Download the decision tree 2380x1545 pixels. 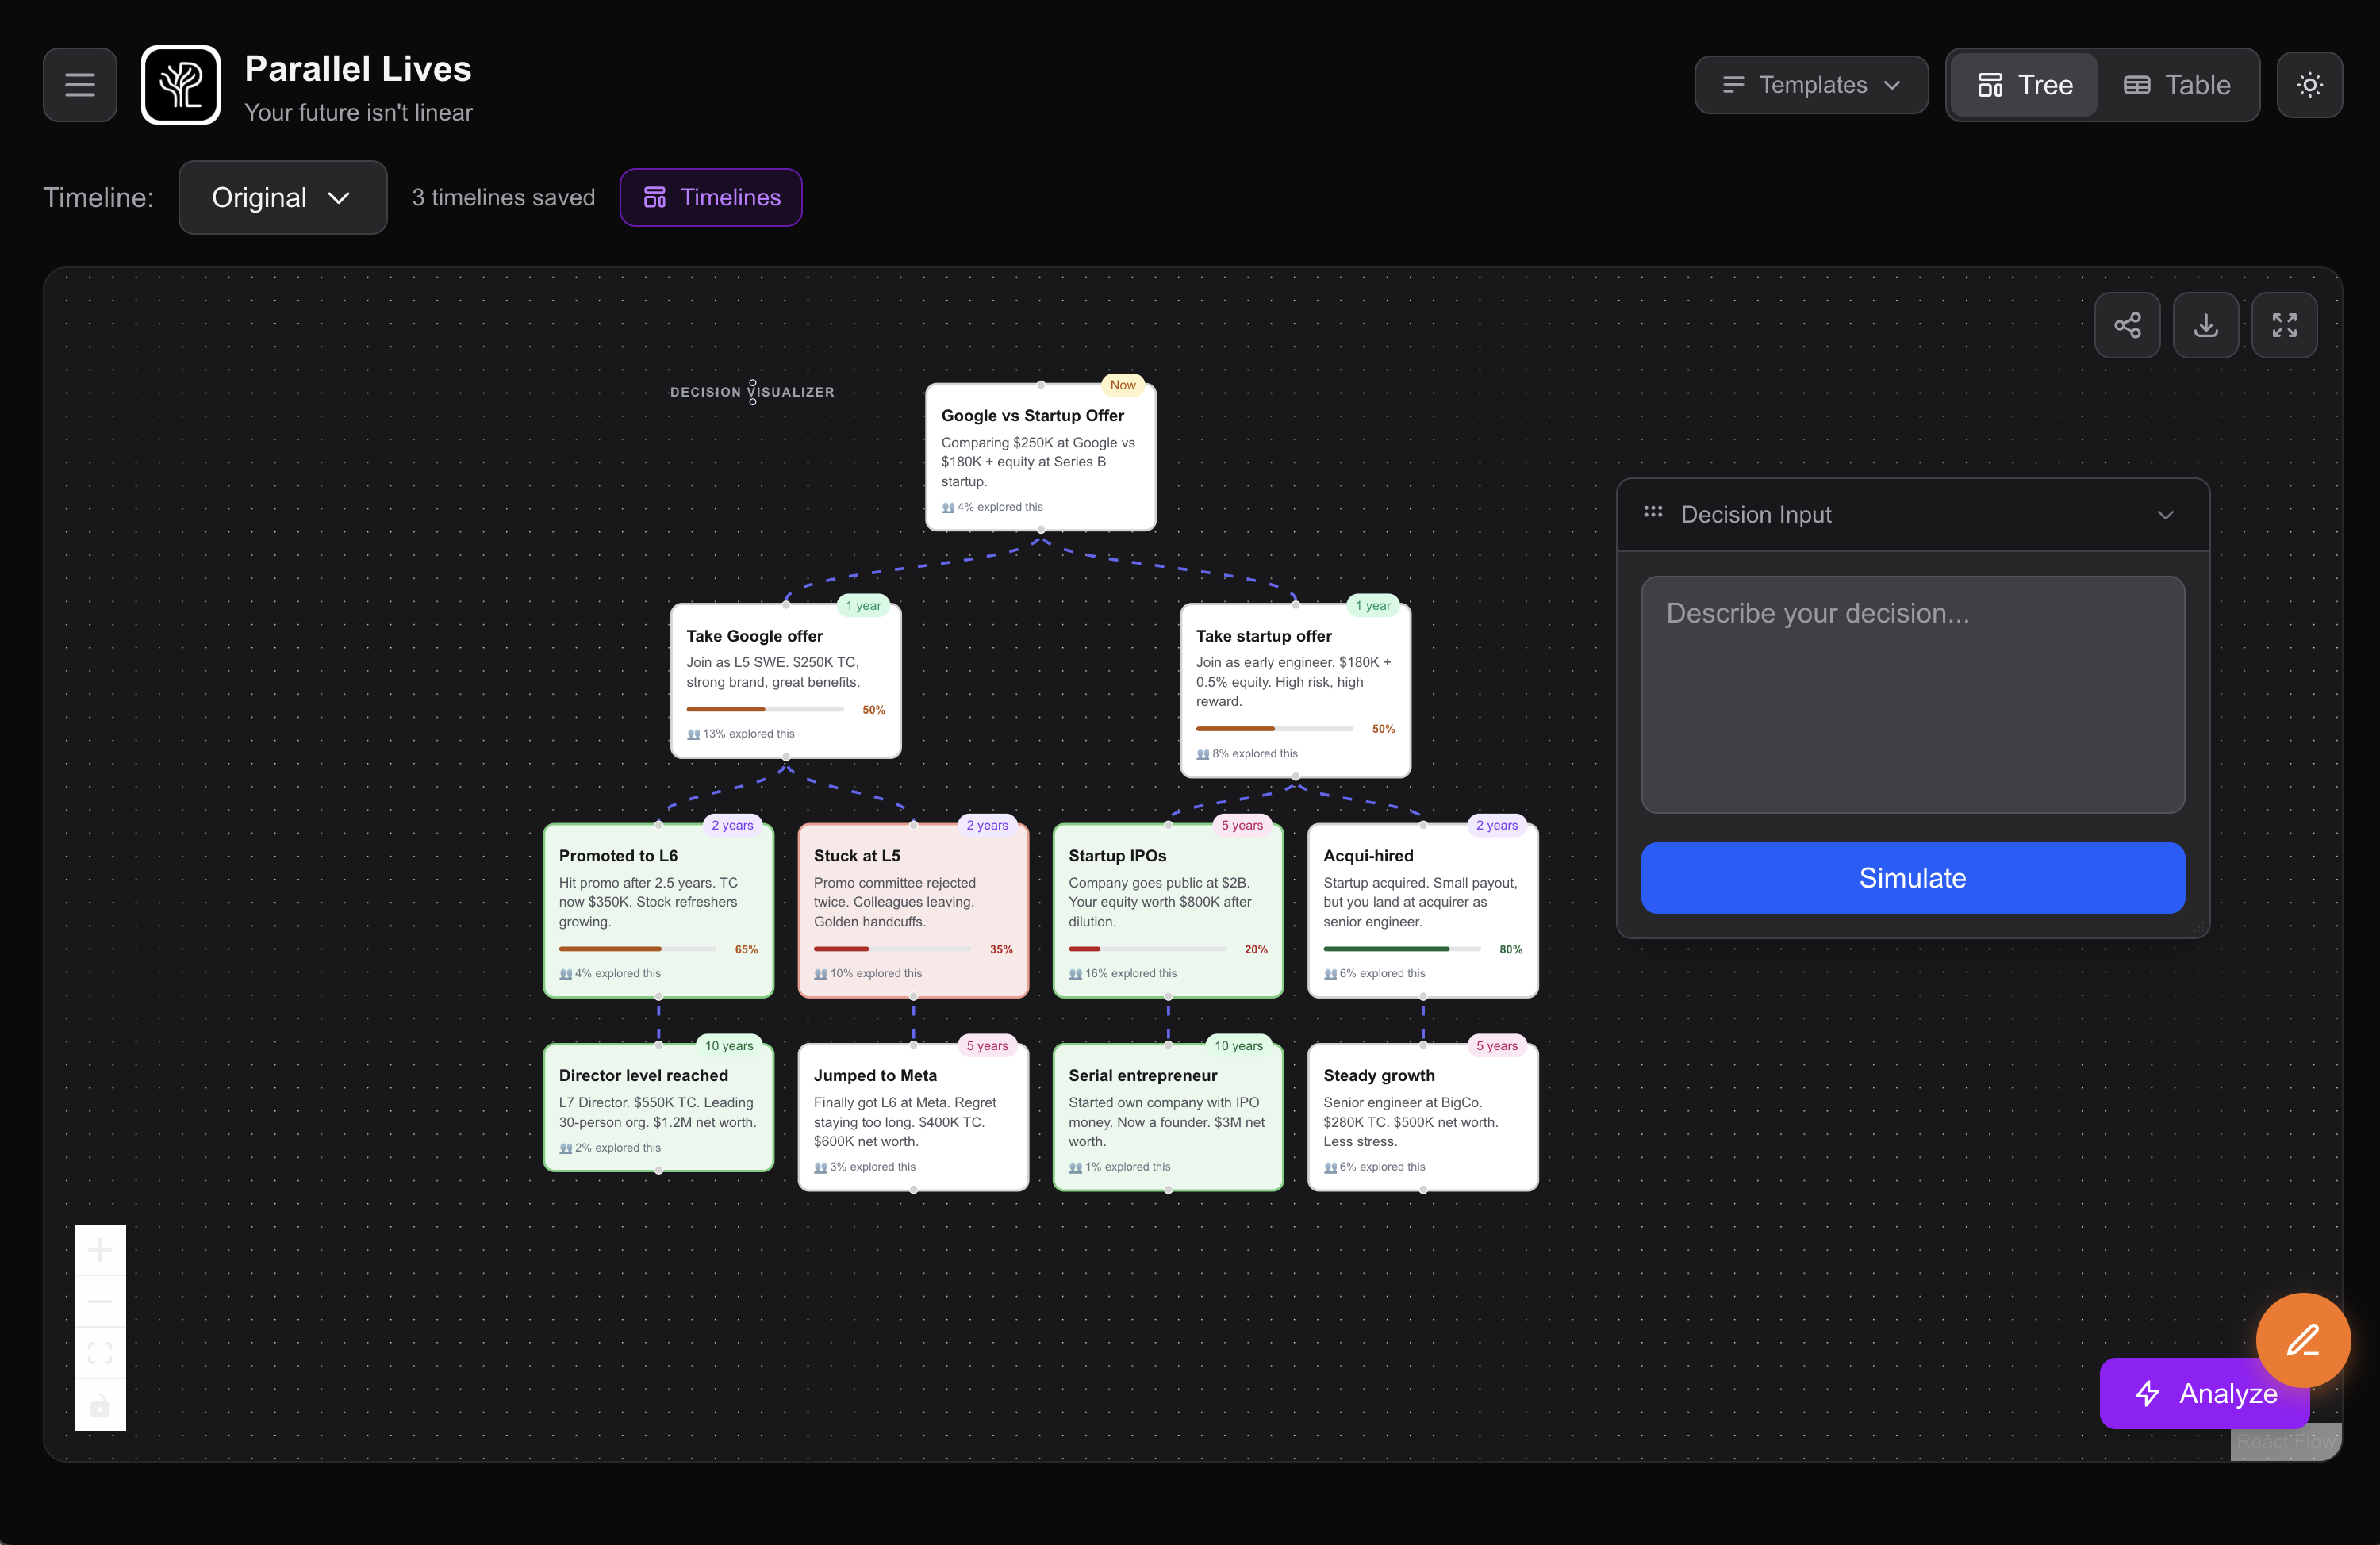click(2206, 325)
